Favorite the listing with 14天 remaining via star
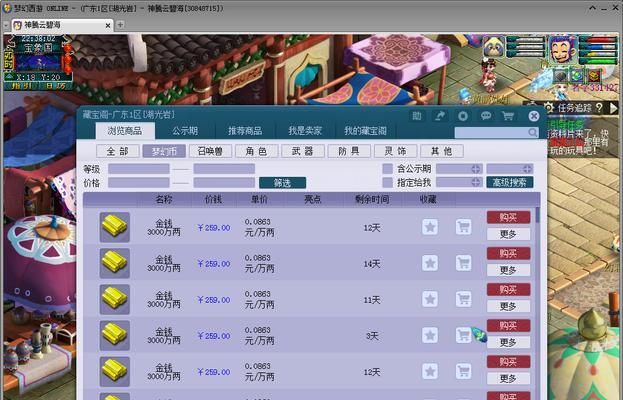The height and width of the screenshot is (400, 623). click(430, 263)
